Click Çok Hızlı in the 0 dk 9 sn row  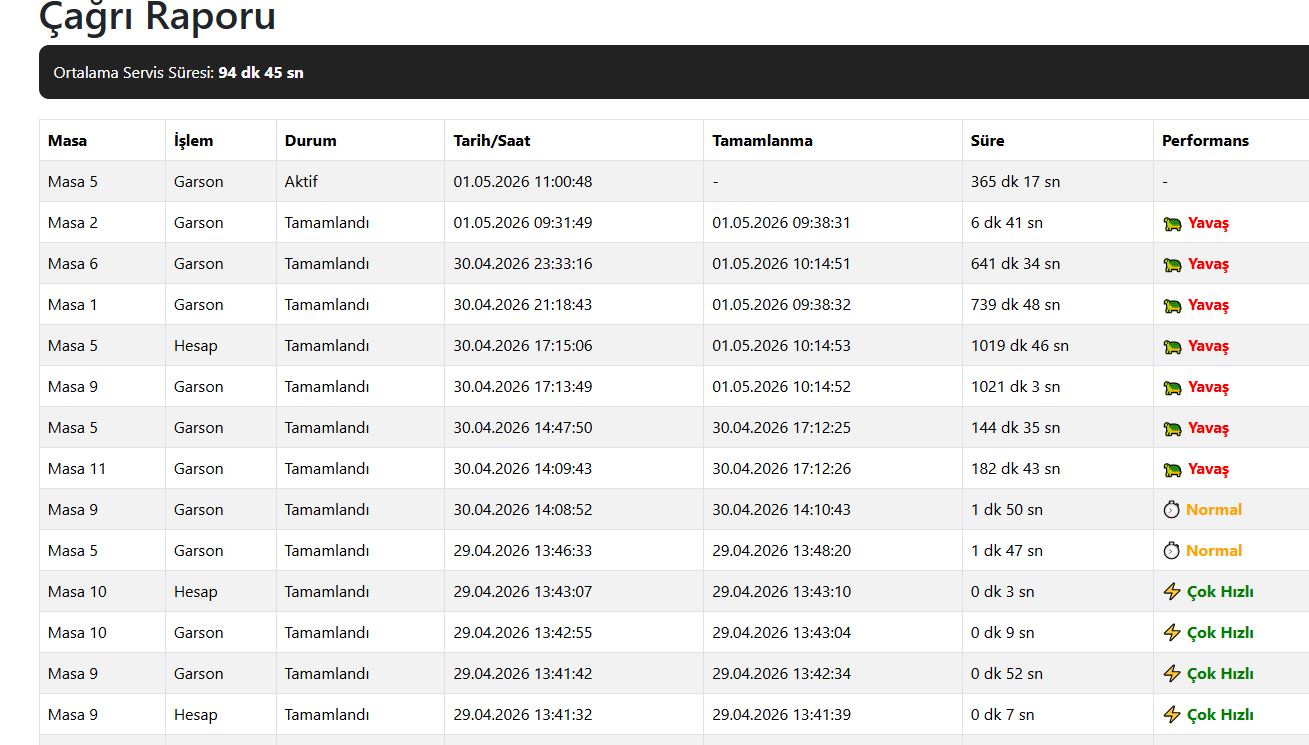point(1220,633)
